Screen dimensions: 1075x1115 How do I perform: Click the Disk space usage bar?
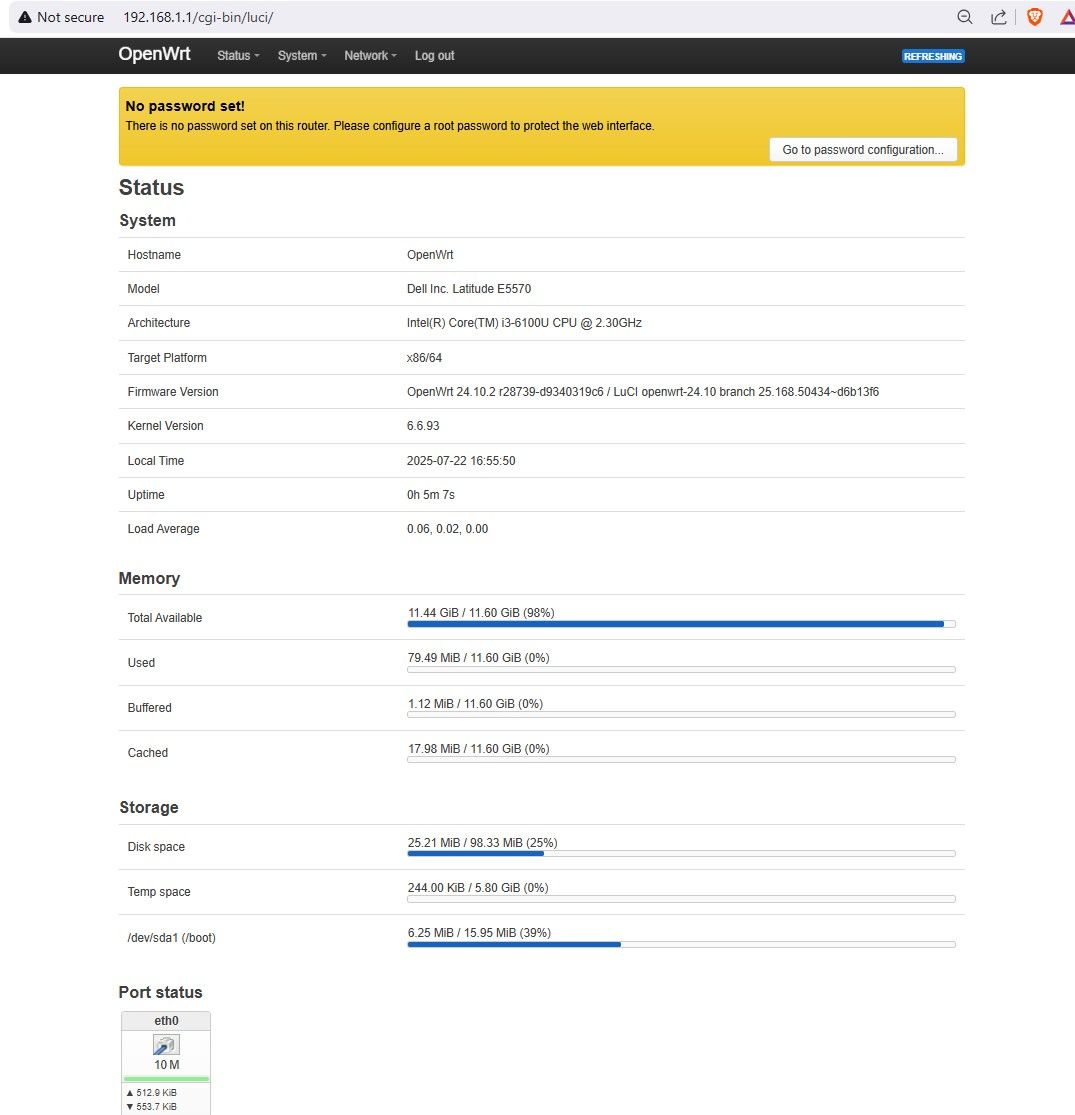(x=681, y=853)
